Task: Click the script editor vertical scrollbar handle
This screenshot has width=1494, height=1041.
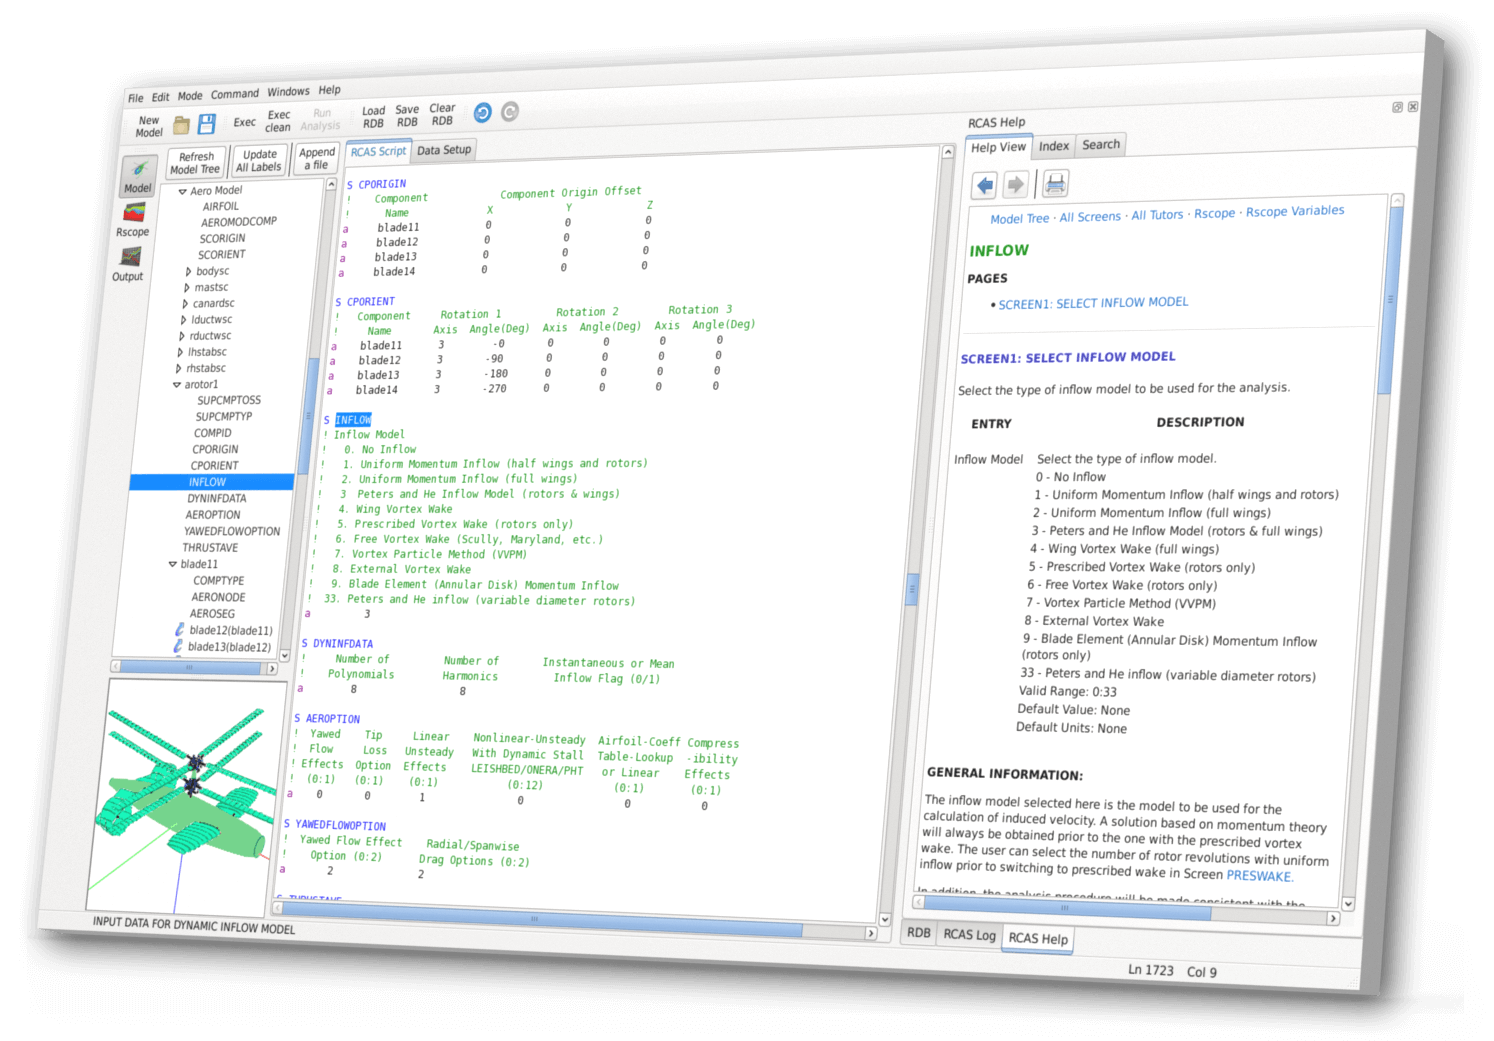Action: [x=912, y=589]
